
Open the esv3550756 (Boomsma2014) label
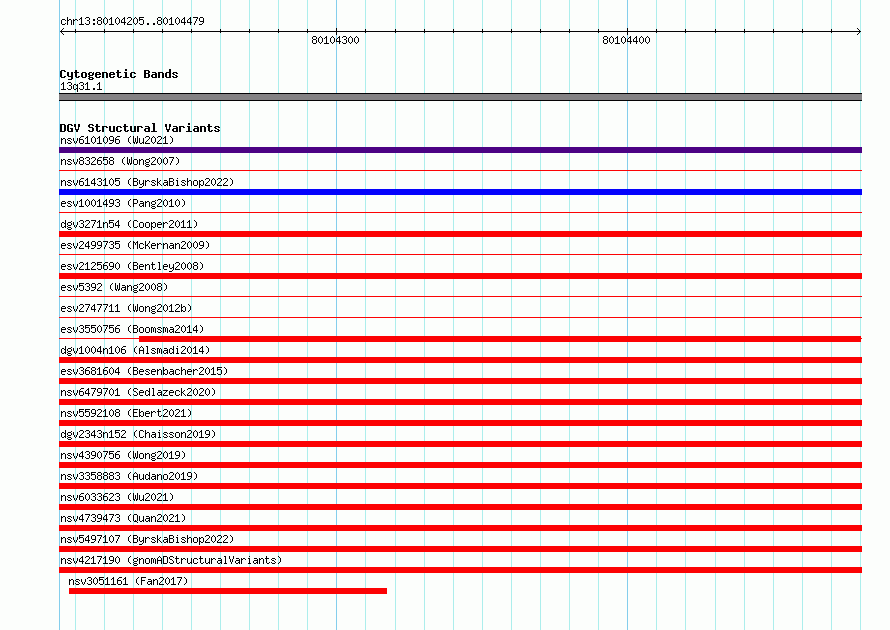click(132, 329)
